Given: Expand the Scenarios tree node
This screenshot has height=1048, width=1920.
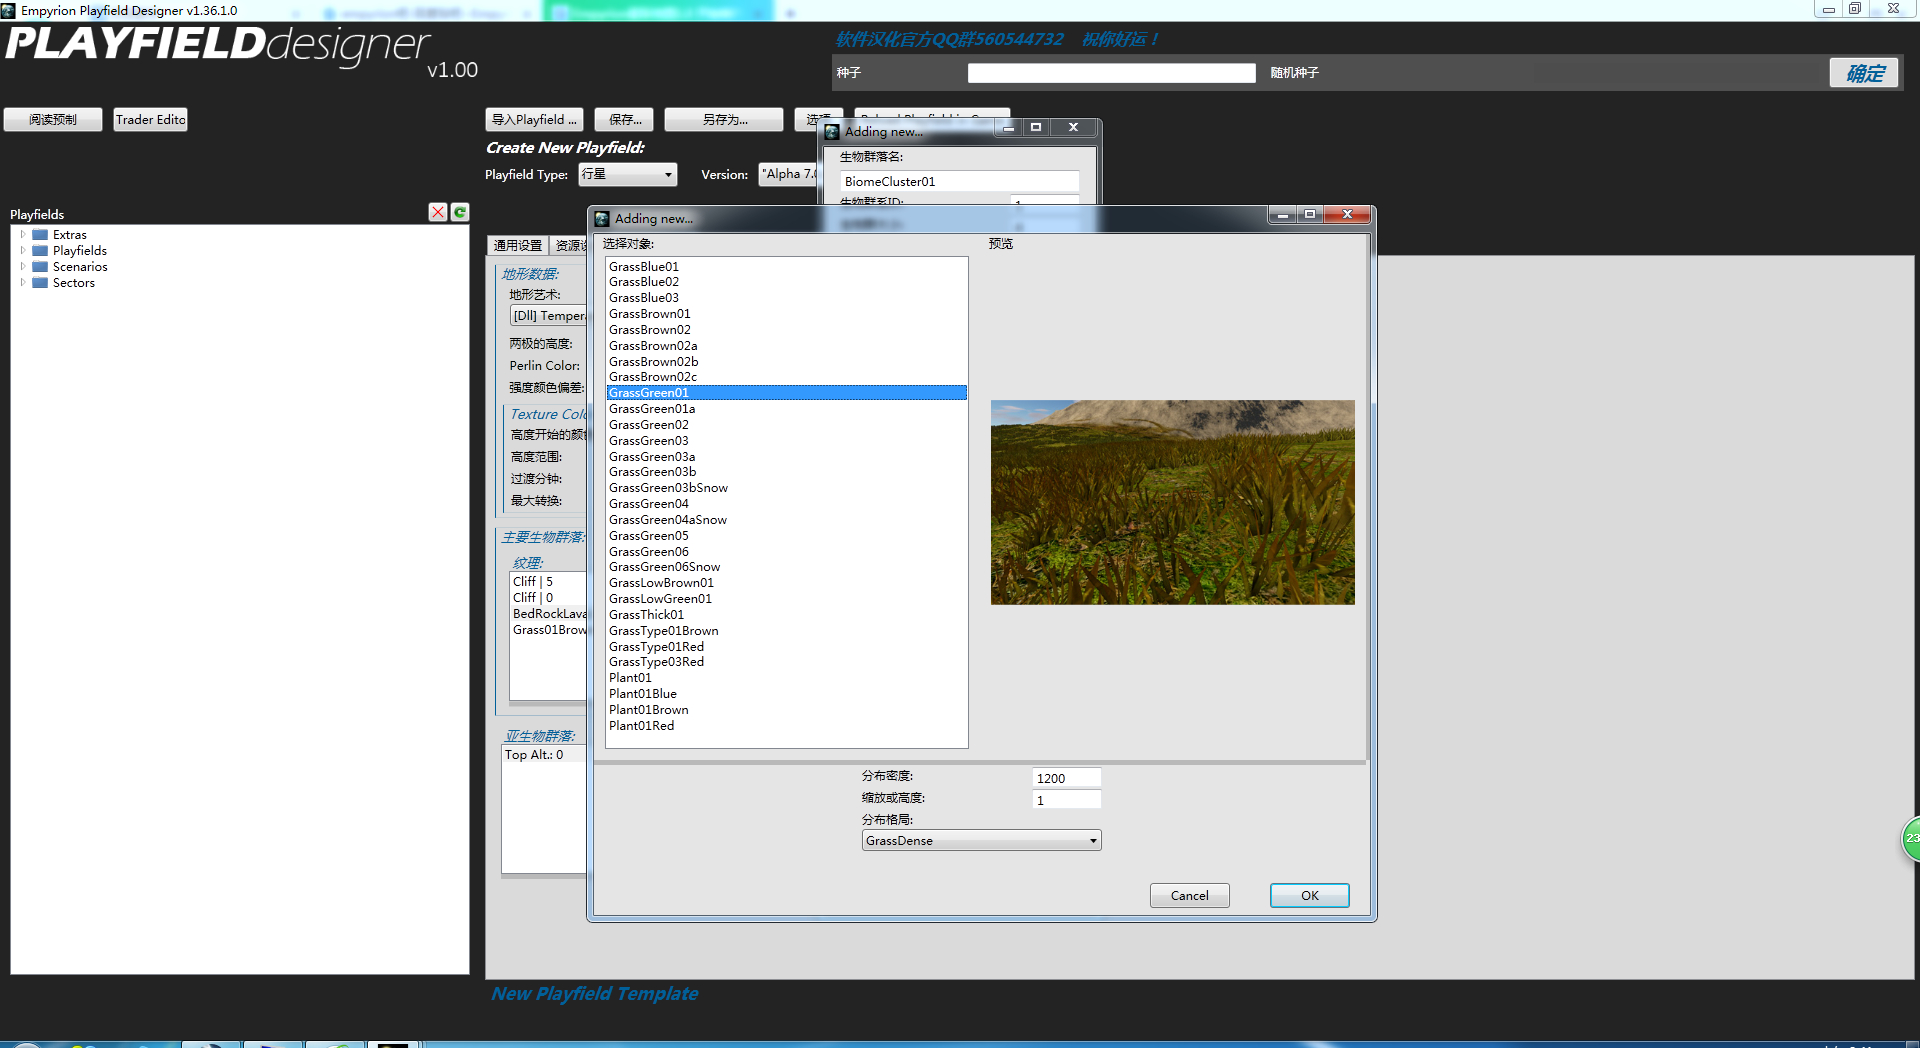Looking at the screenshot, I should tap(23, 267).
